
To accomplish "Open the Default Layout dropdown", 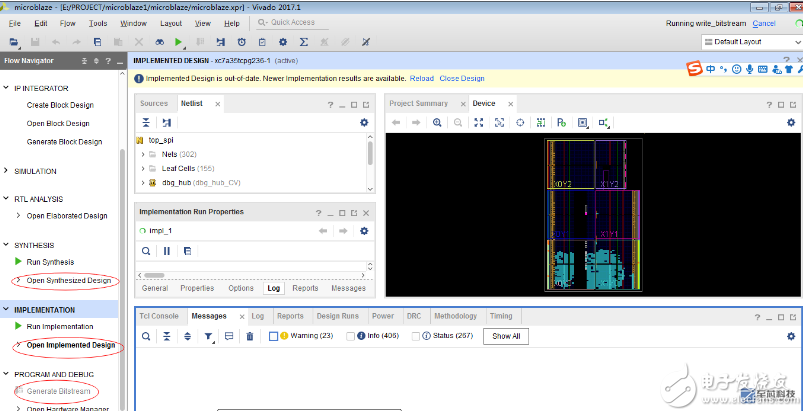I will (x=750, y=42).
